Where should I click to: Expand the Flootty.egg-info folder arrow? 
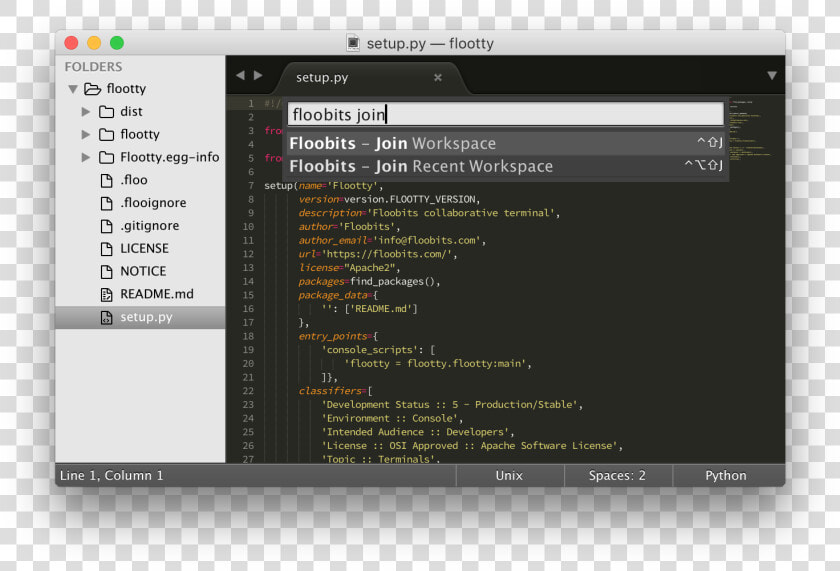86,157
